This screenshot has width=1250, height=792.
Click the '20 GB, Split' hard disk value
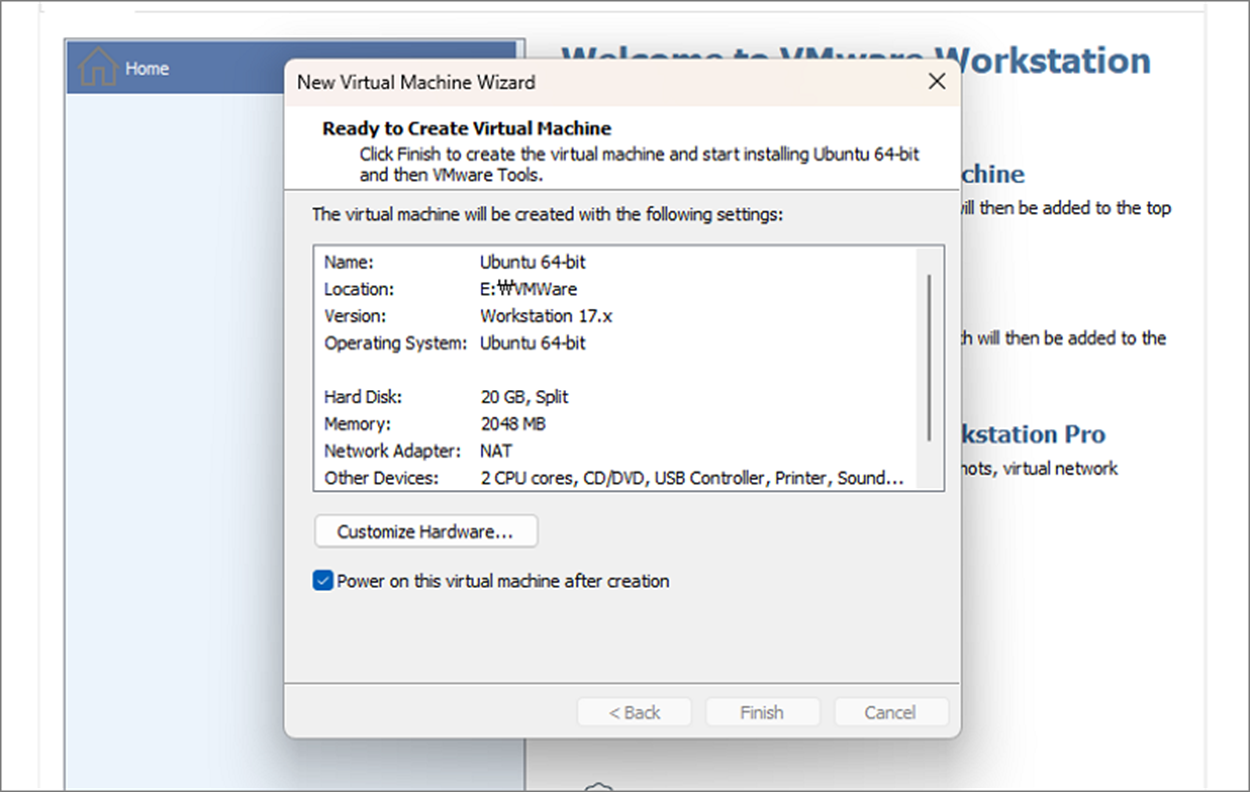(524, 397)
